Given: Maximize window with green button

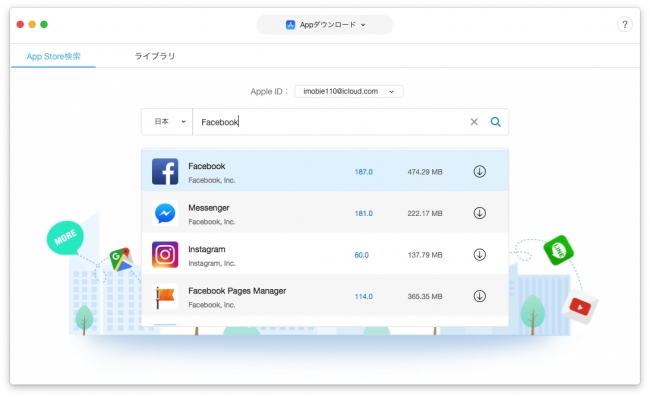Looking at the screenshot, I should [x=44, y=24].
